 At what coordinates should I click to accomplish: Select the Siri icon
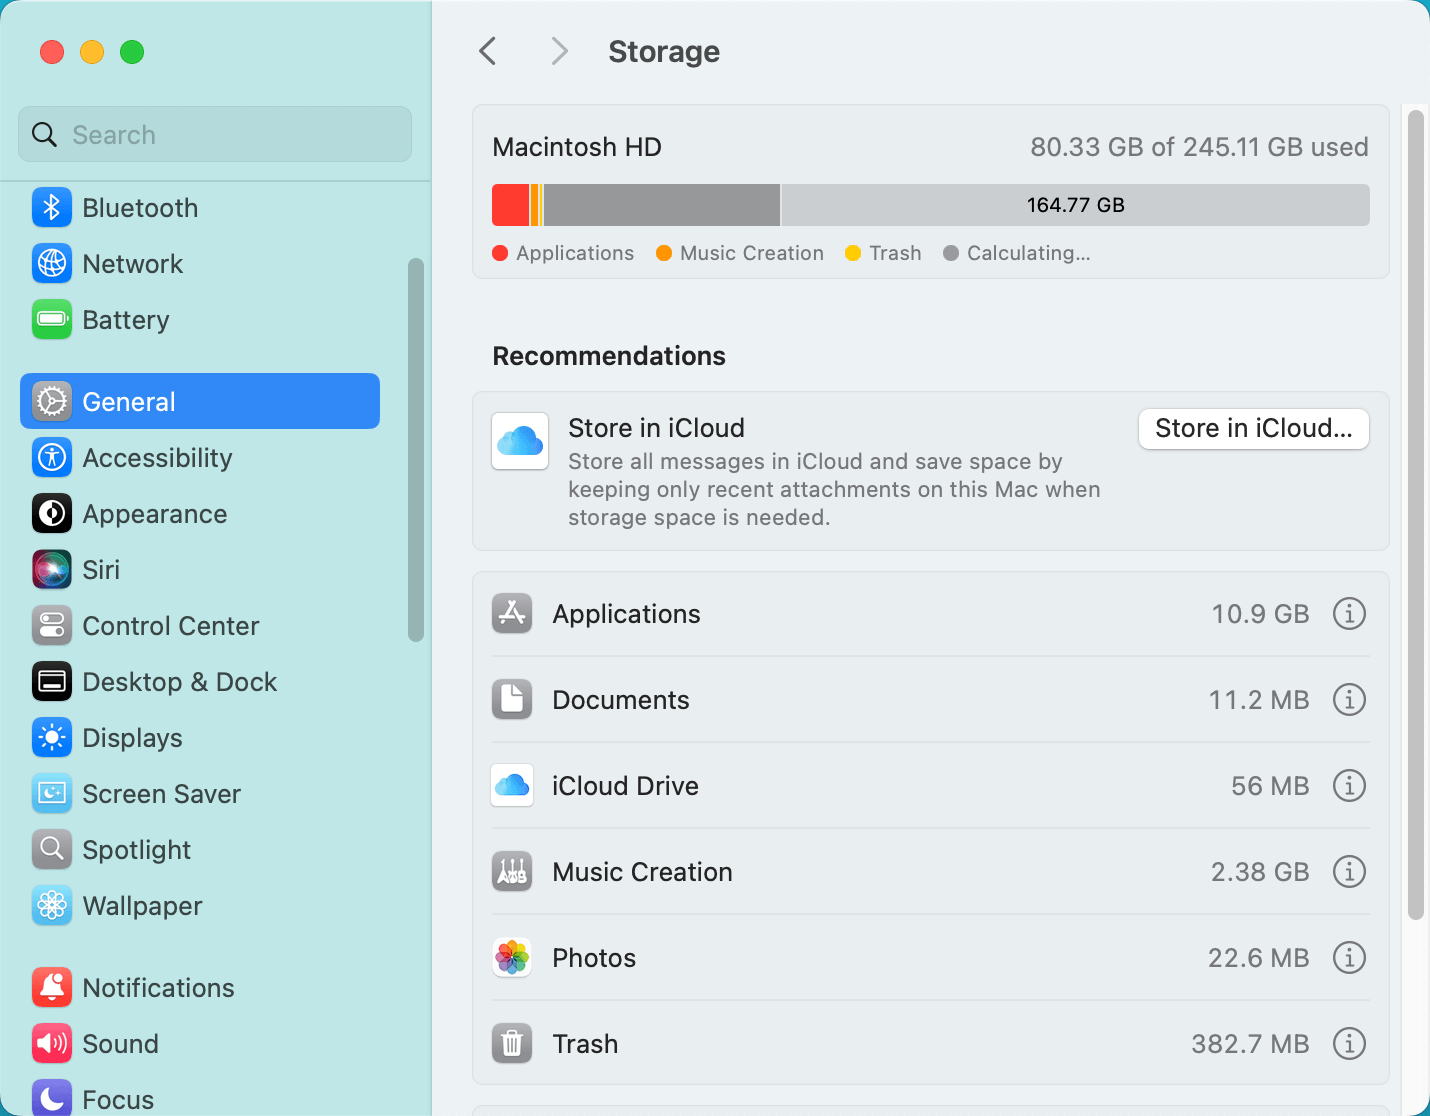point(51,569)
